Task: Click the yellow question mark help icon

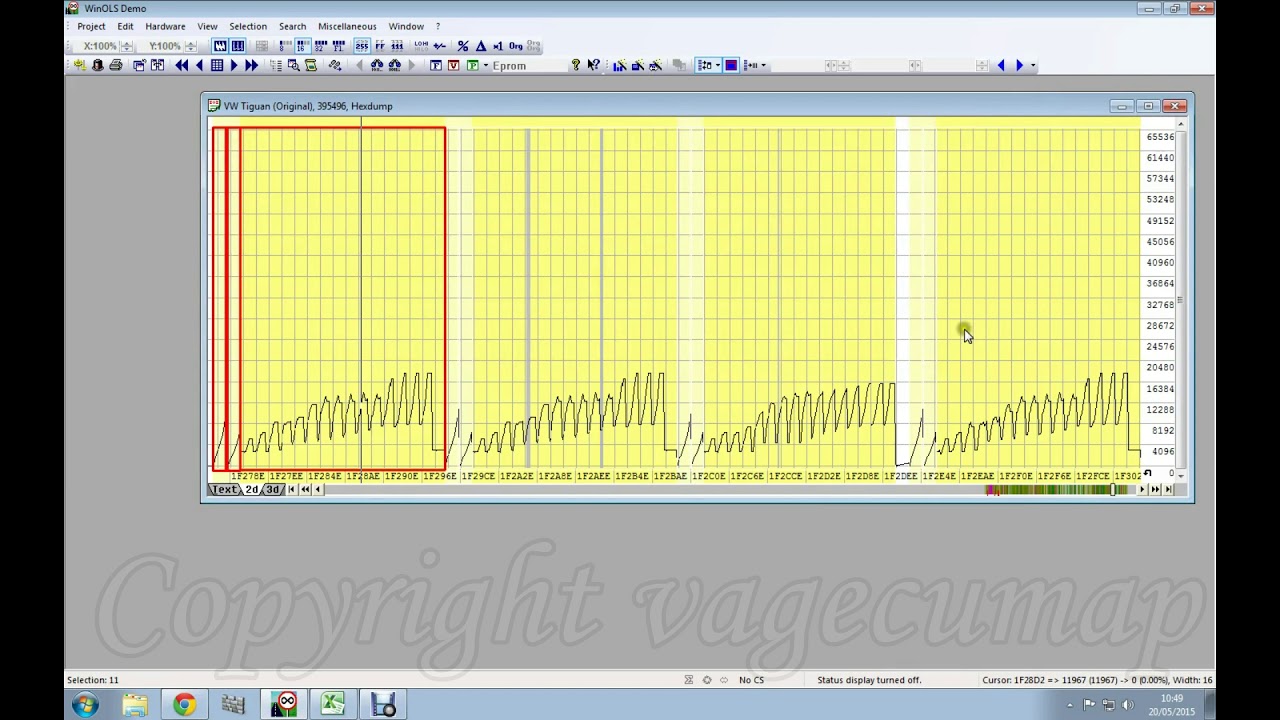Action: point(576,65)
